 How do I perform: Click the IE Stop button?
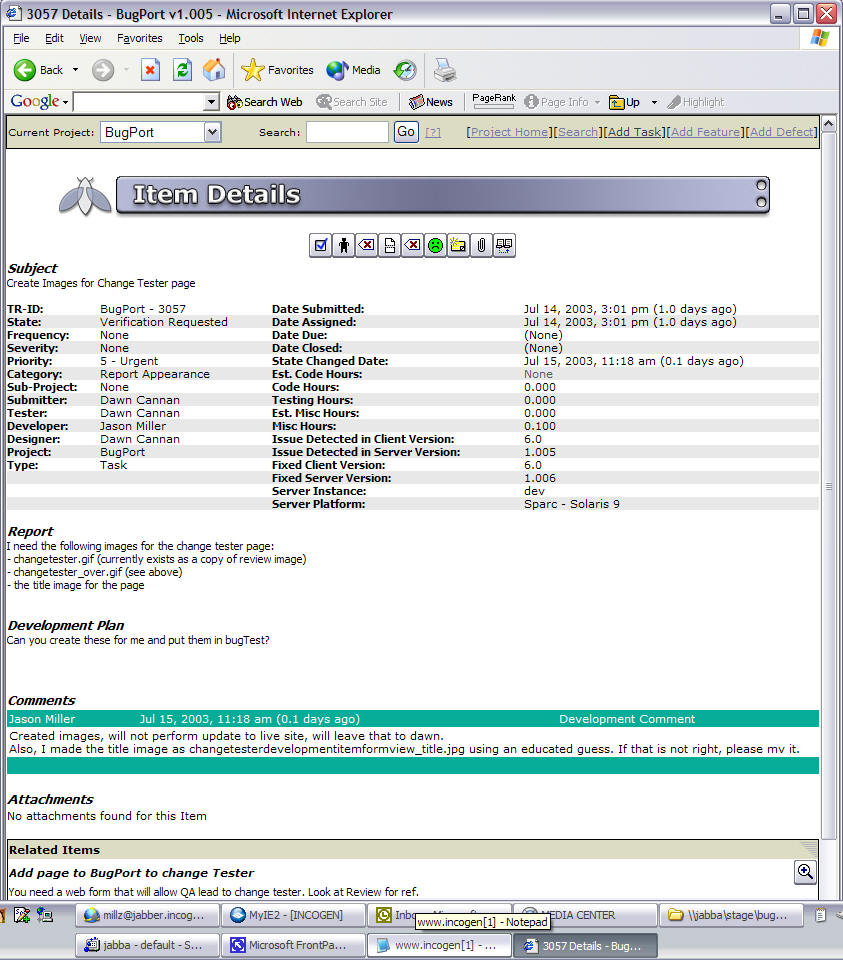point(150,70)
